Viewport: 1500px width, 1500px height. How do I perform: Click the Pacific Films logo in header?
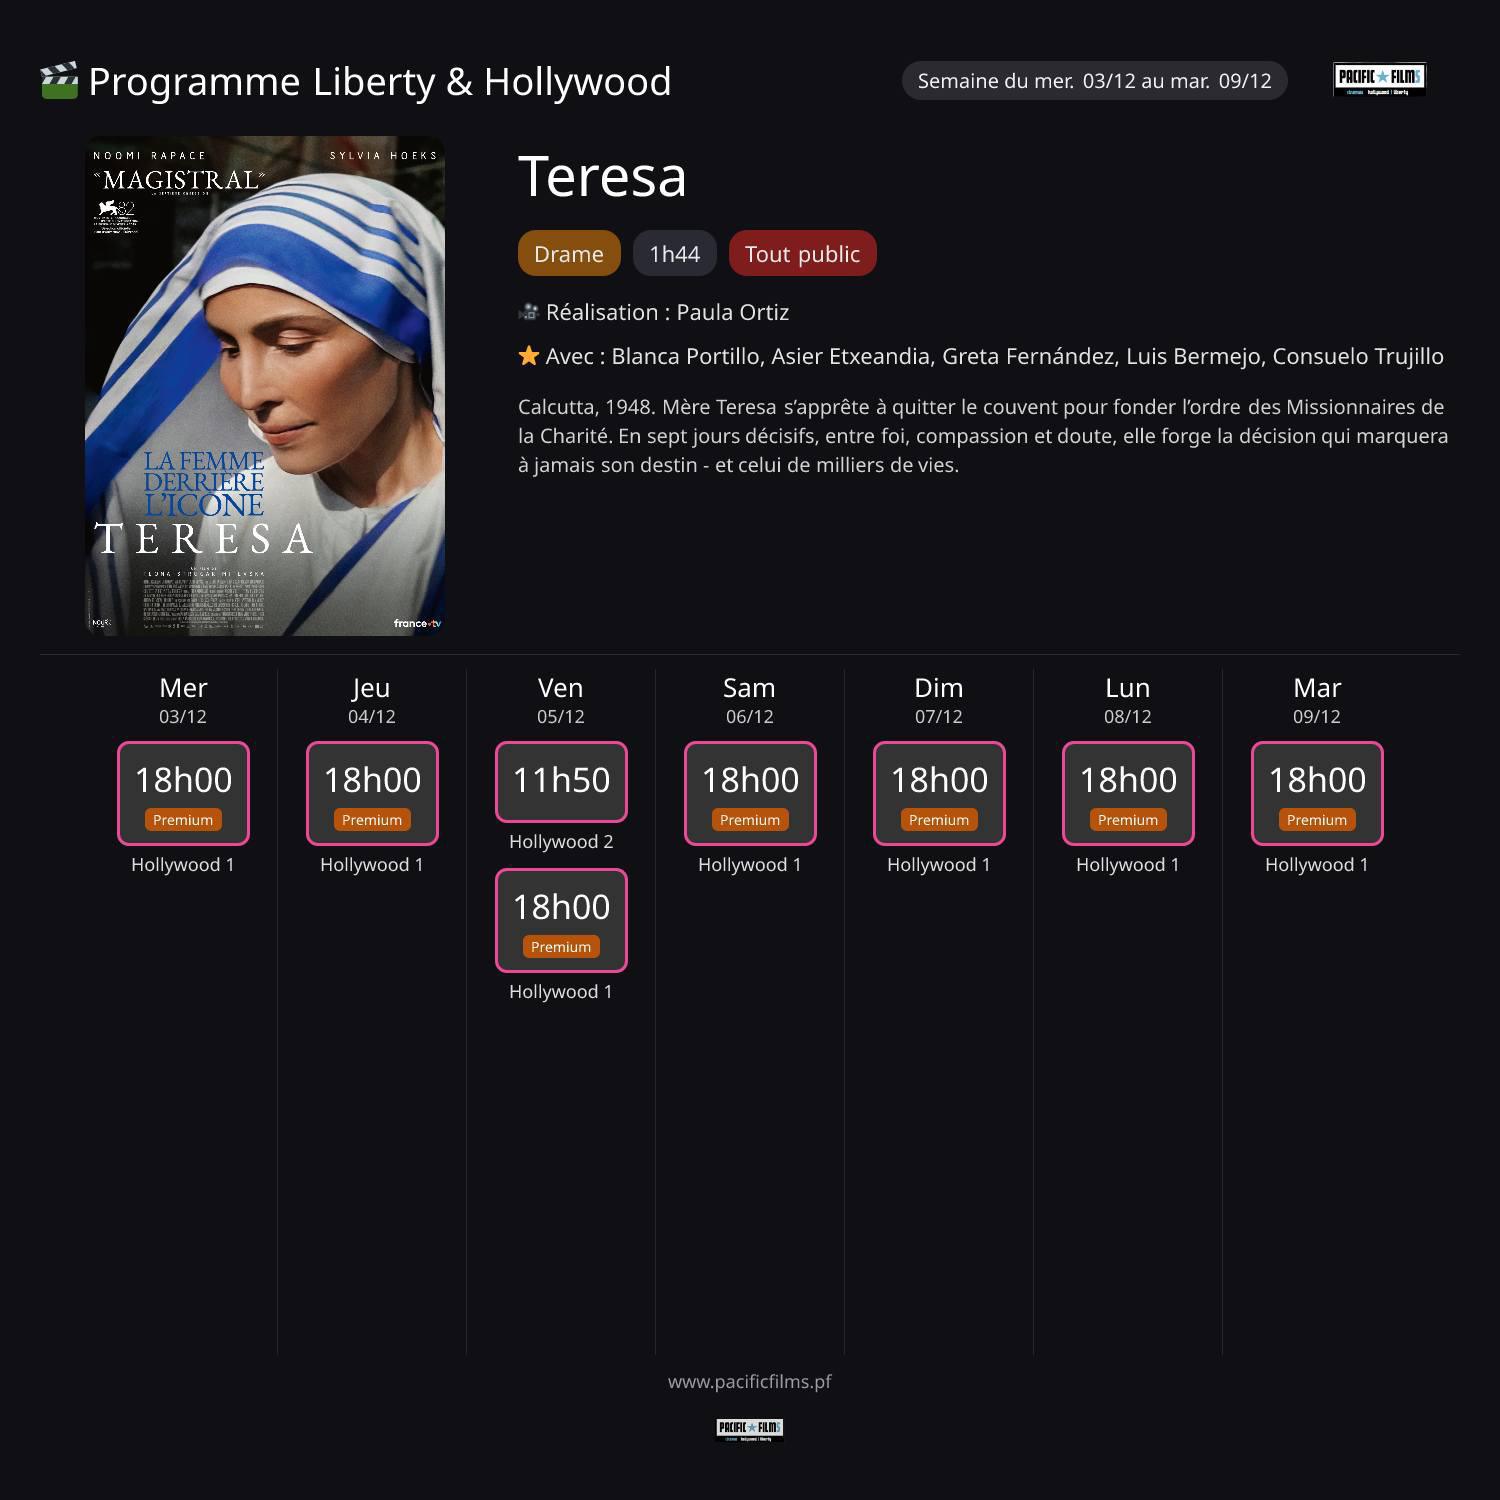[1379, 79]
